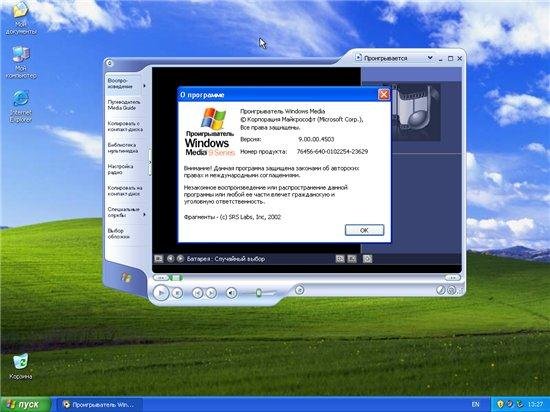Select the Мой компьютер desktop icon
The width and height of the screenshot is (550, 412).
(21, 62)
